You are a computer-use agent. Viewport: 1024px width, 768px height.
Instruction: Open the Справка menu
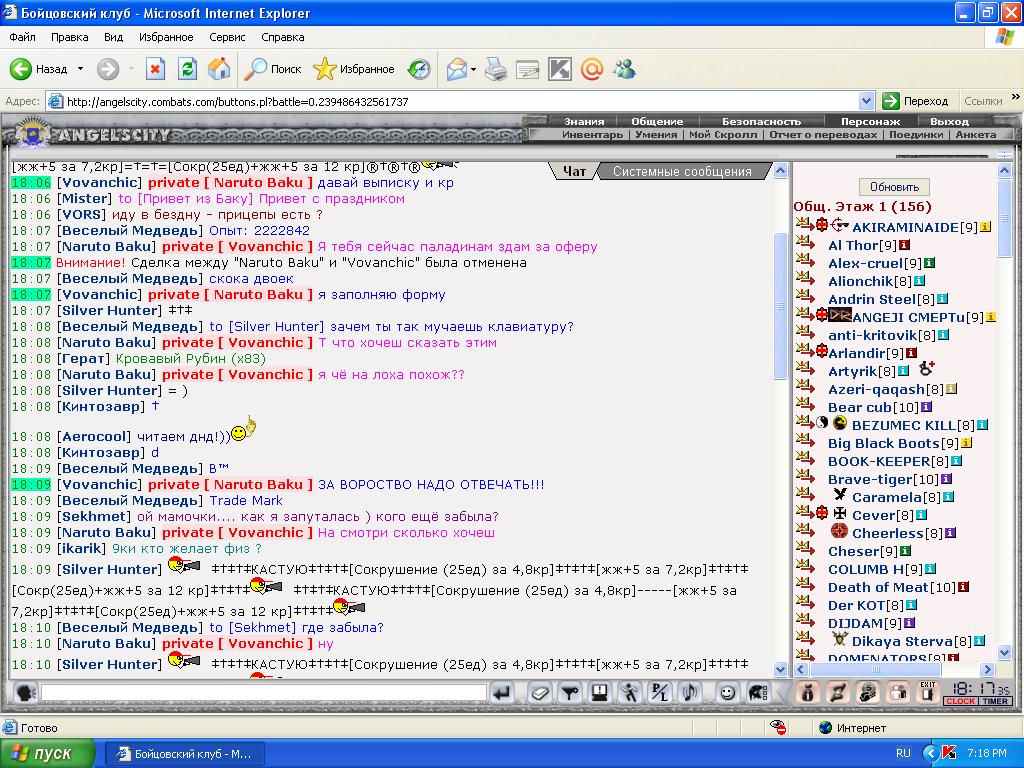point(283,37)
